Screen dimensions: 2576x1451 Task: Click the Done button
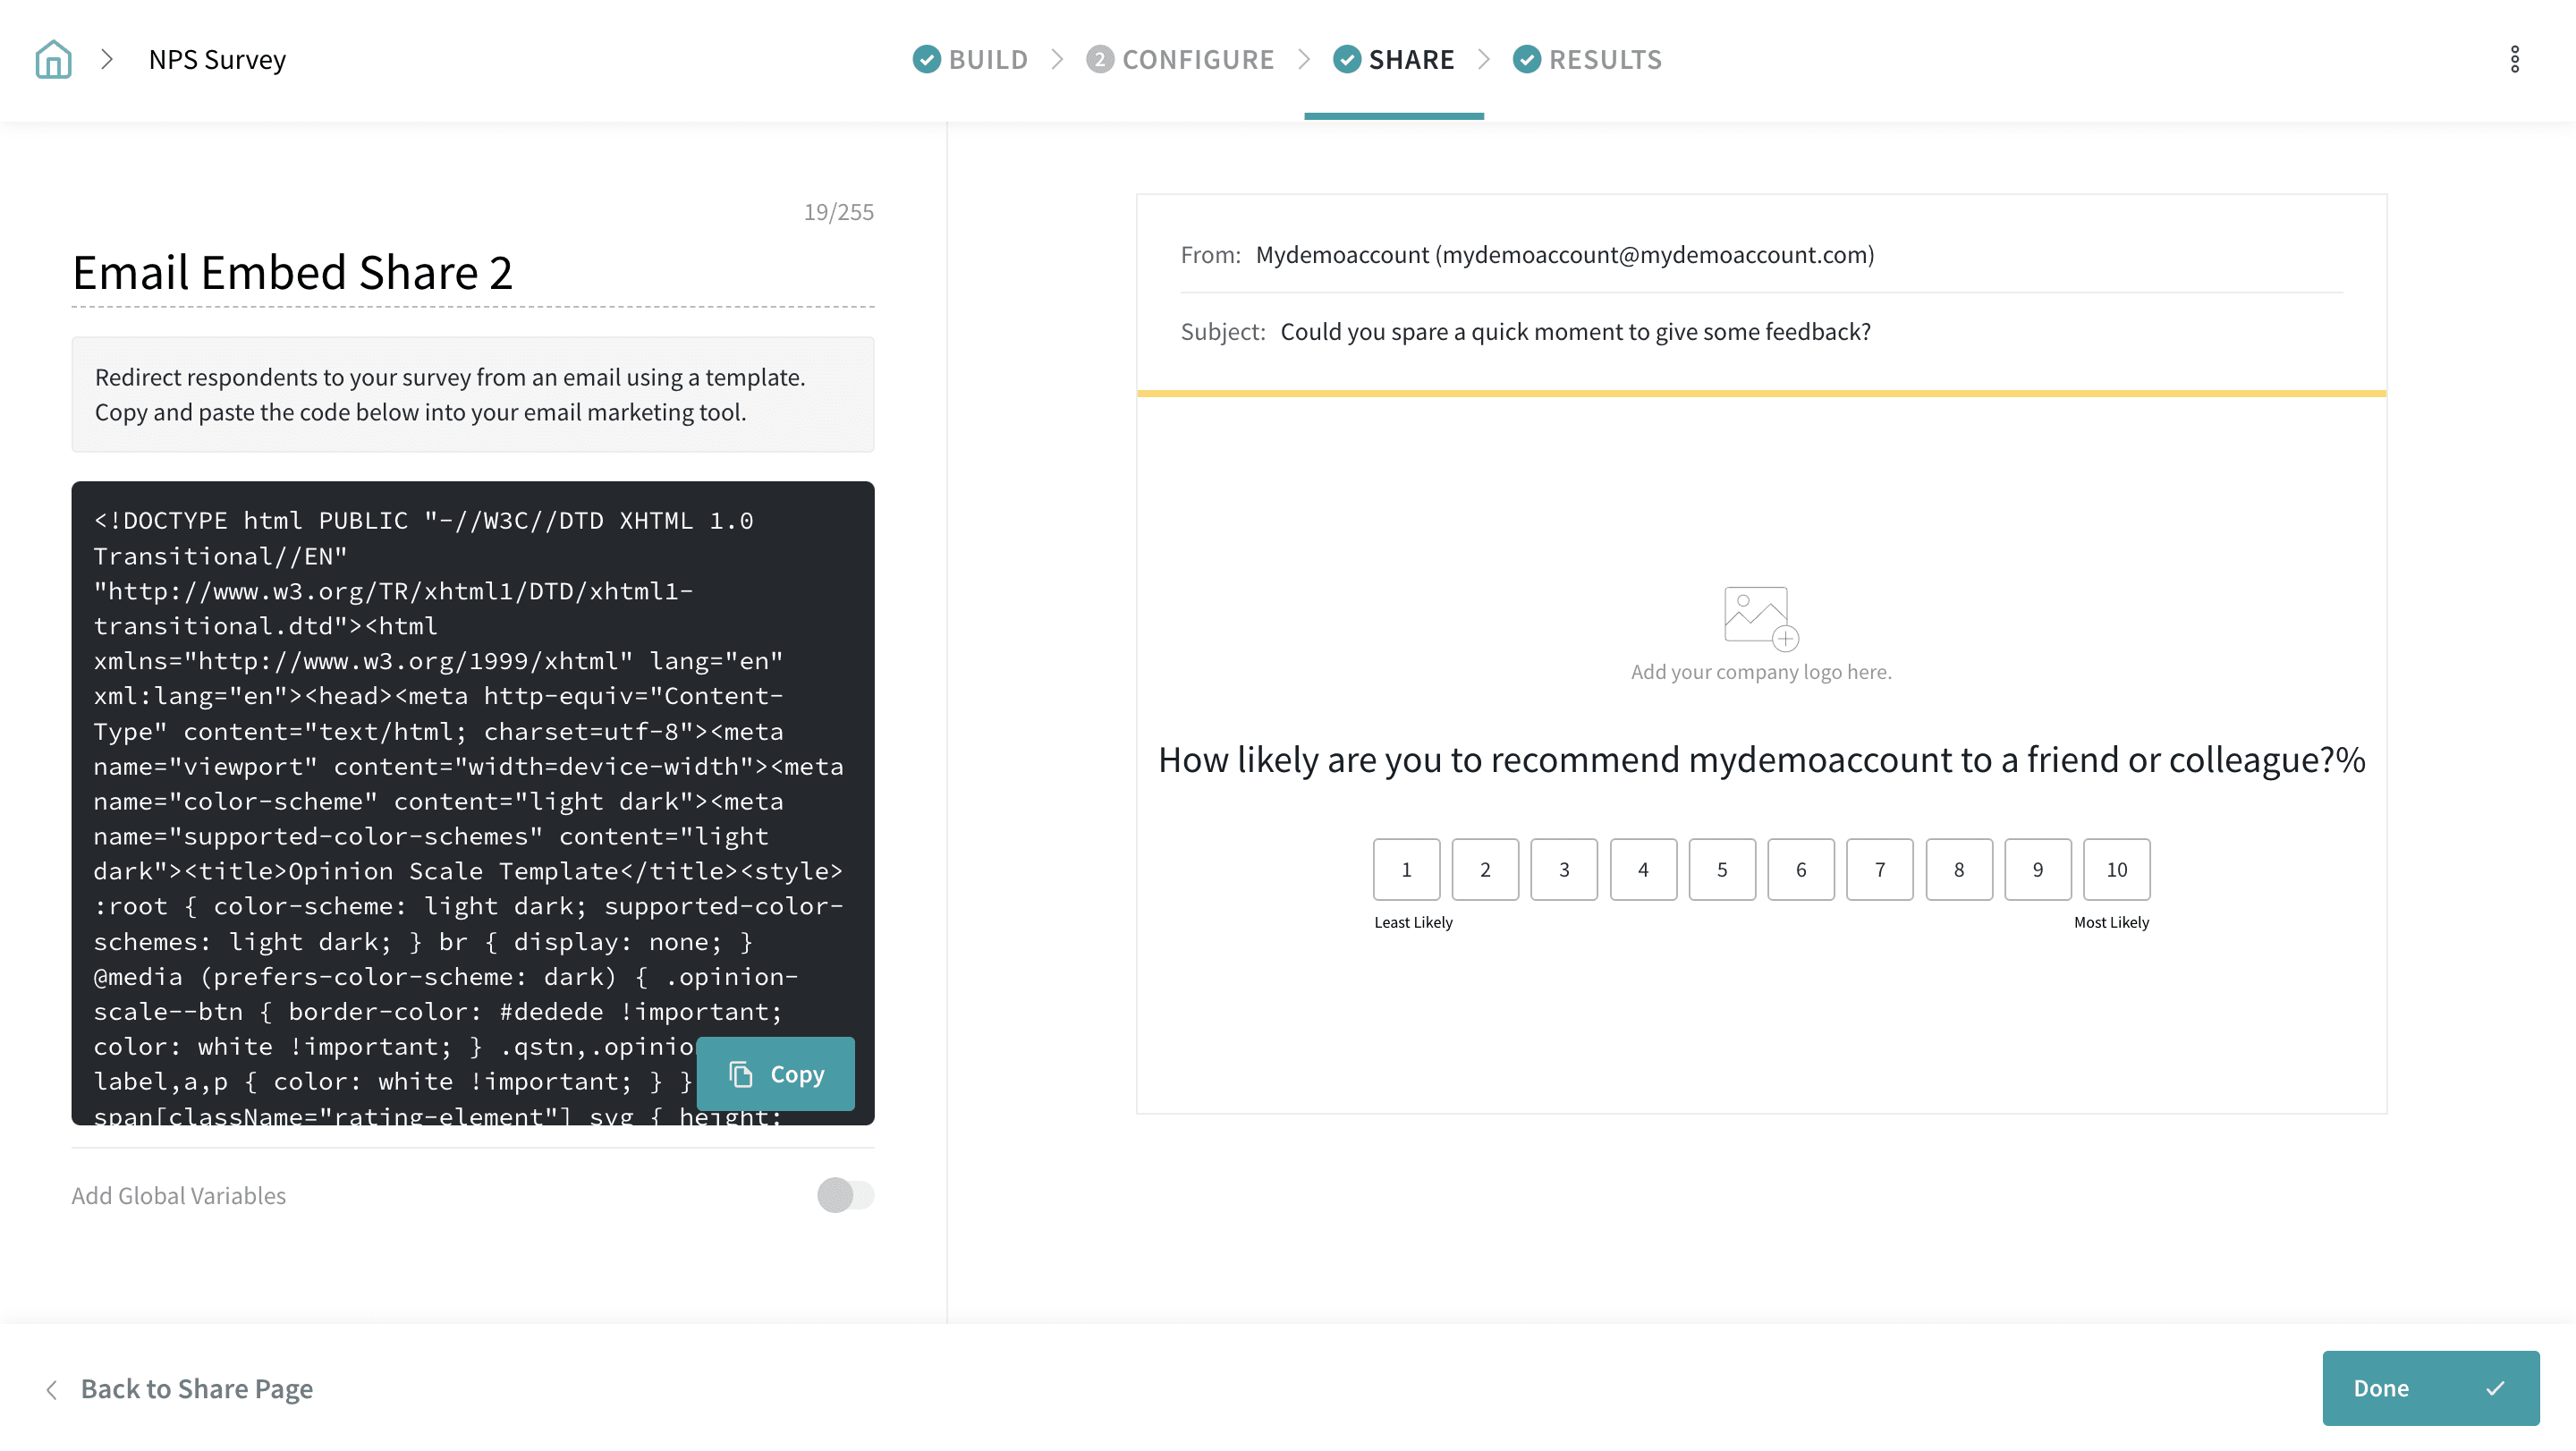pos(2430,1388)
